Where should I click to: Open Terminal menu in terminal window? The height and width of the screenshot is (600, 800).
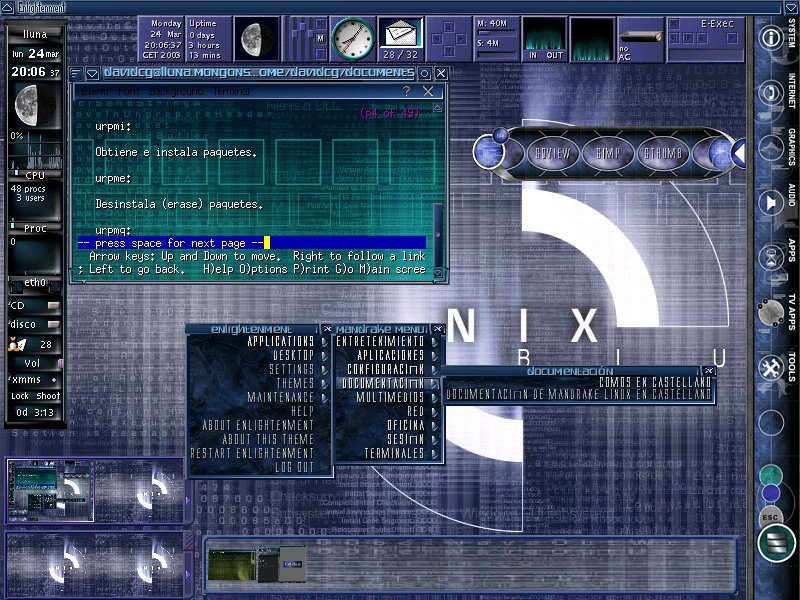(x=231, y=91)
